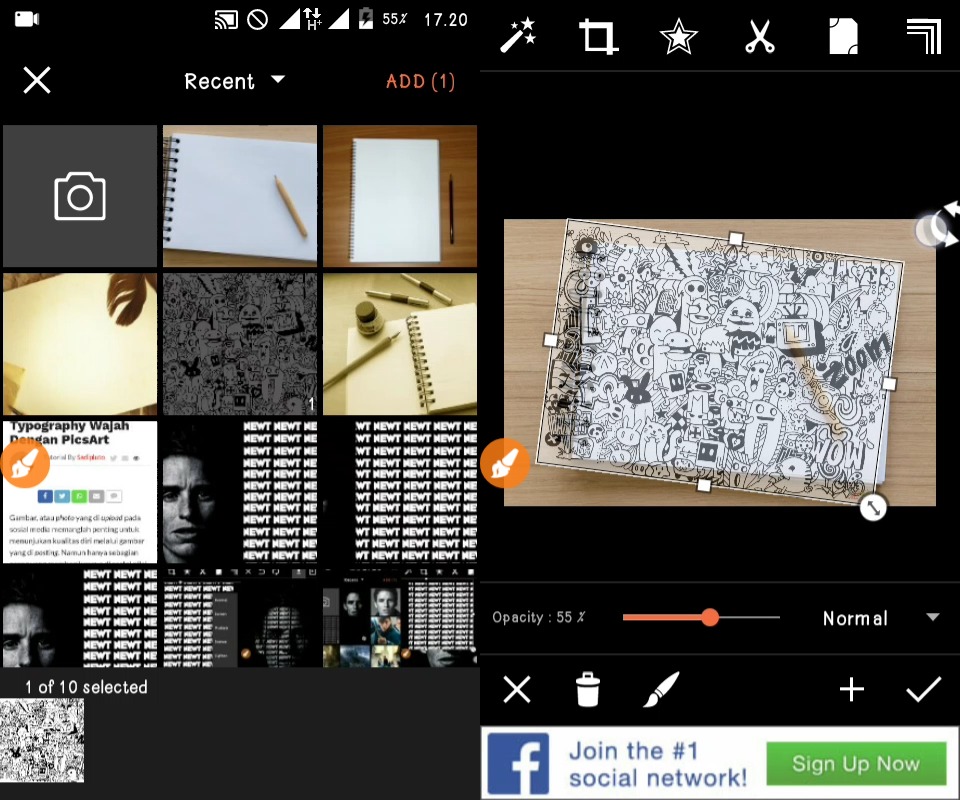Open the Normal blend mode dropdown
The height and width of the screenshot is (800, 960).
pyautogui.click(x=880, y=618)
